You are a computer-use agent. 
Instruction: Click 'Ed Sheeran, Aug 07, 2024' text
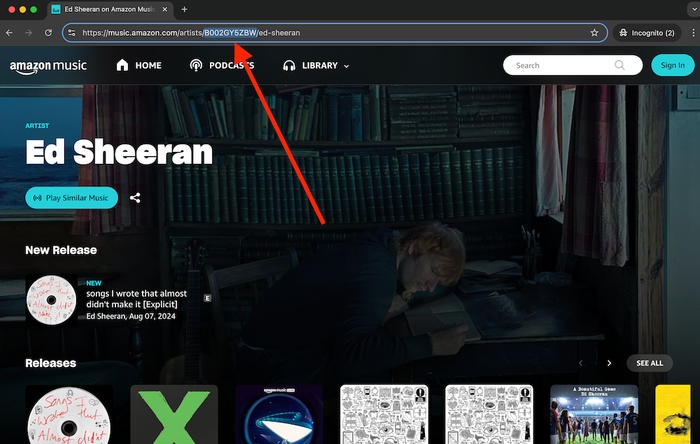click(x=131, y=316)
